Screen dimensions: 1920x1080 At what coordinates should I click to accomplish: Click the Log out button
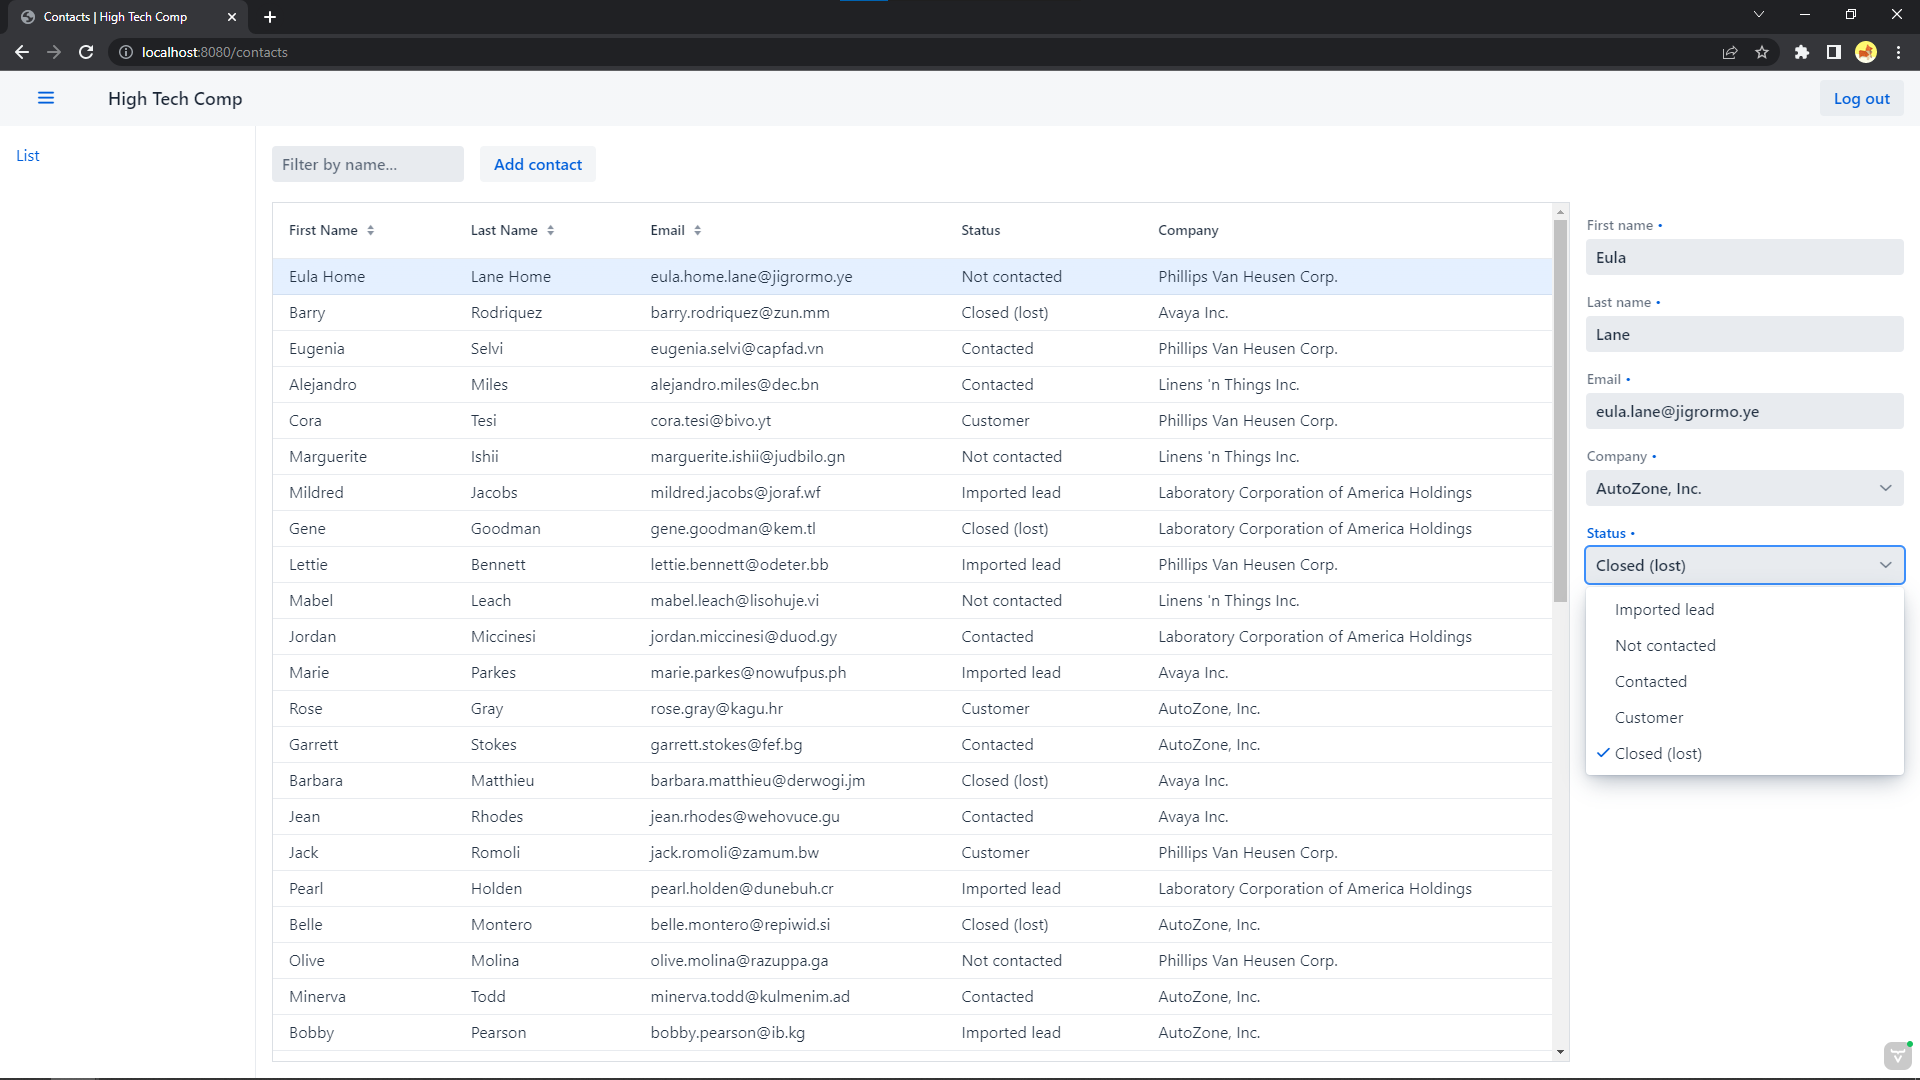click(x=1861, y=98)
